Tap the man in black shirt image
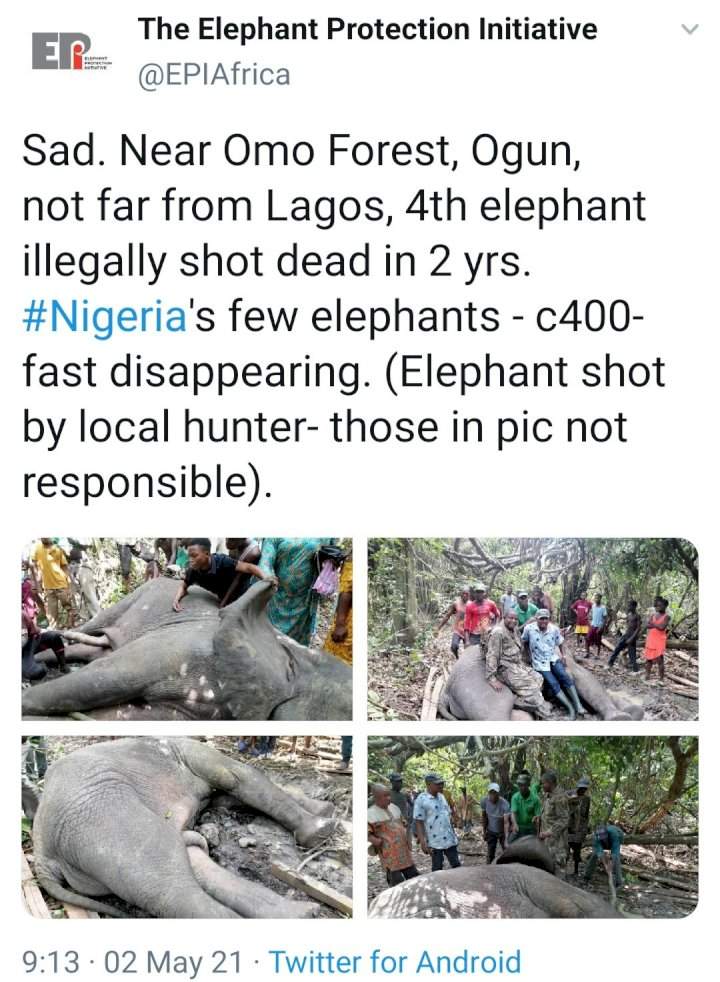This screenshot has width=720, height=982. 219,573
